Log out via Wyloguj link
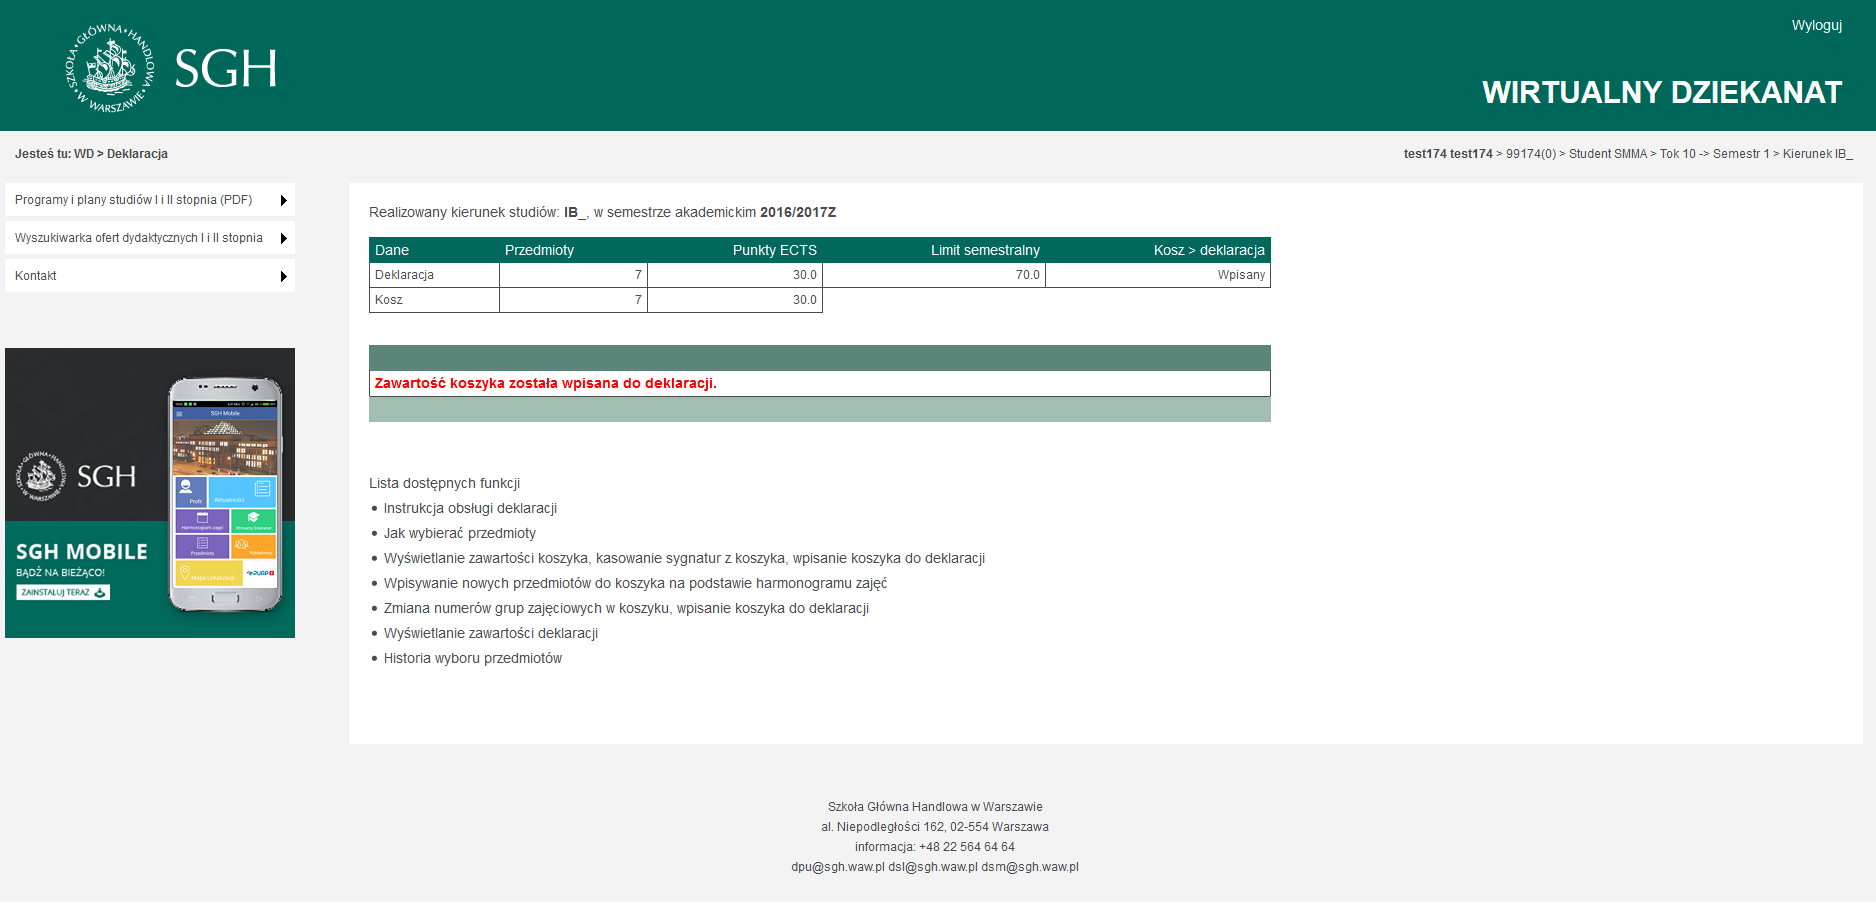 (x=1816, y=25)
